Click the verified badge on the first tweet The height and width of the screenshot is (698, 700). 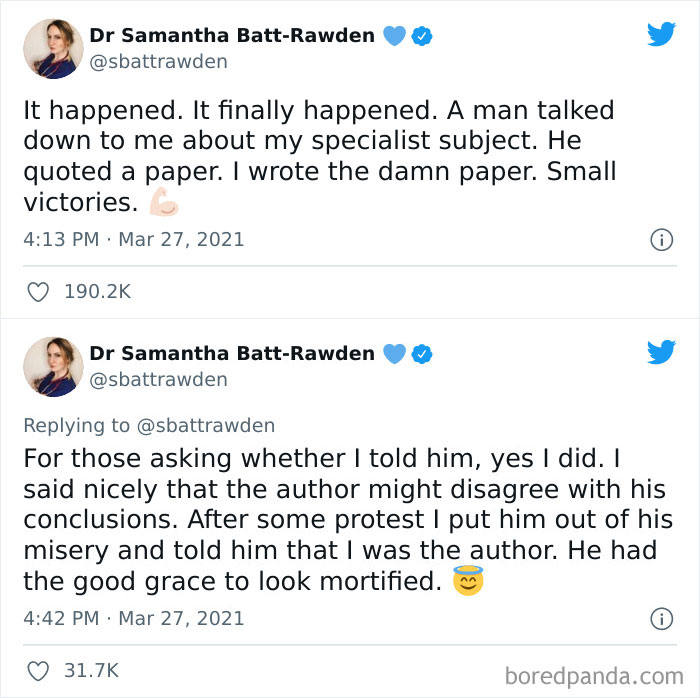point(423,36)
